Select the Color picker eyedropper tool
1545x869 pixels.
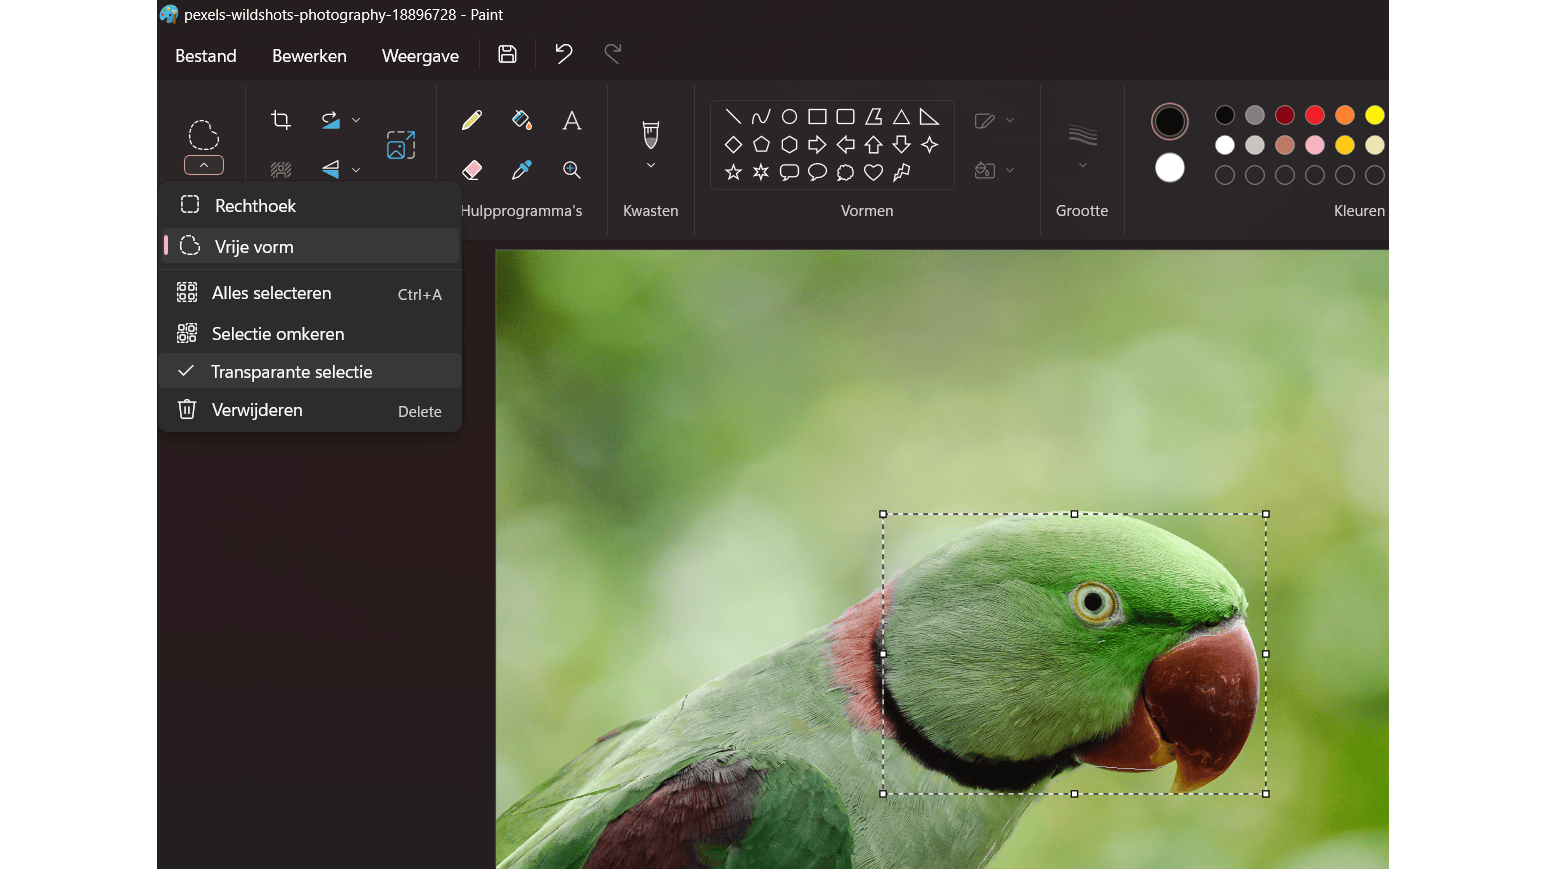[521, 170]
